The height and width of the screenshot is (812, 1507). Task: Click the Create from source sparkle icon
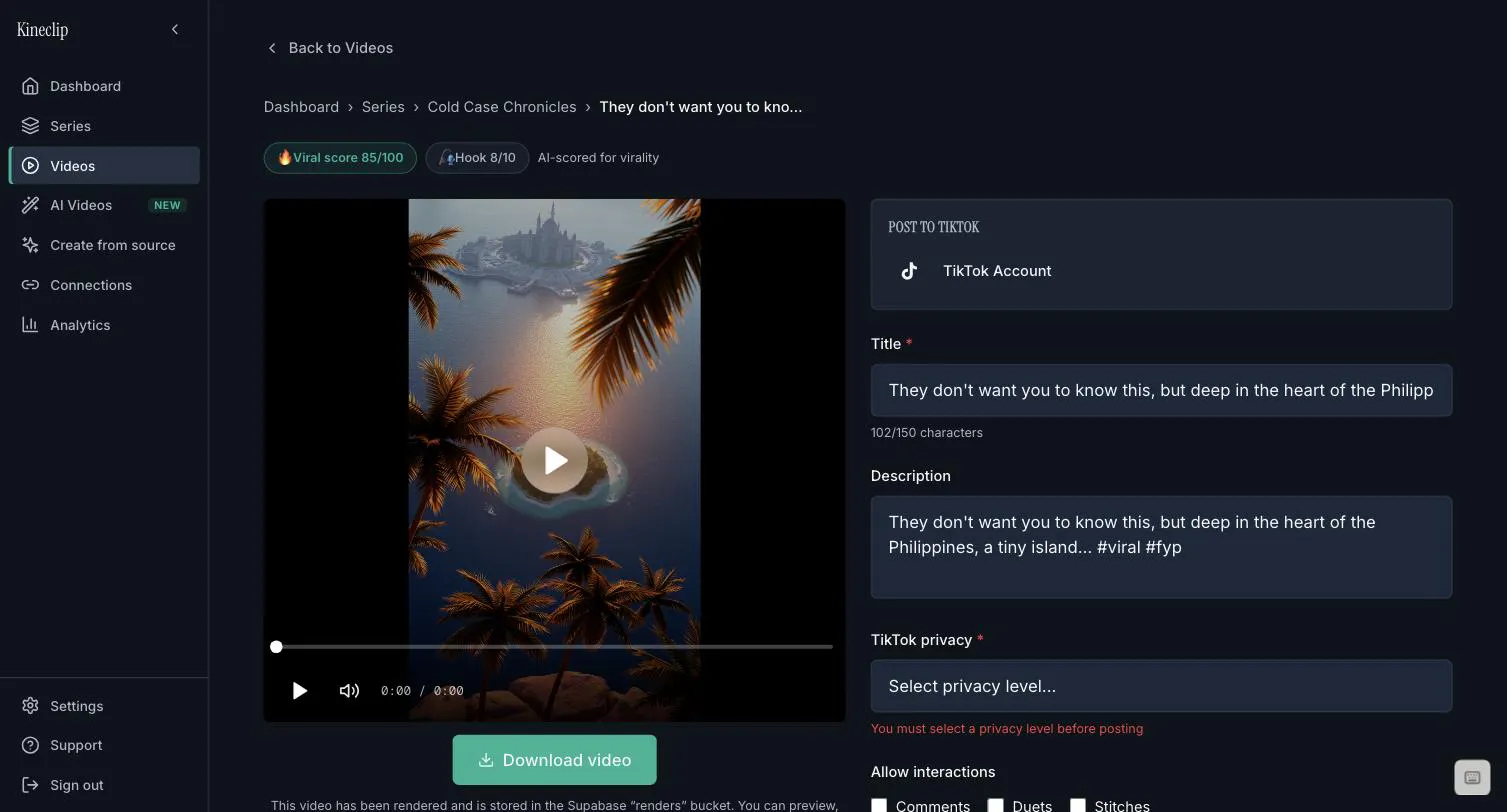[x=30, y=245]
